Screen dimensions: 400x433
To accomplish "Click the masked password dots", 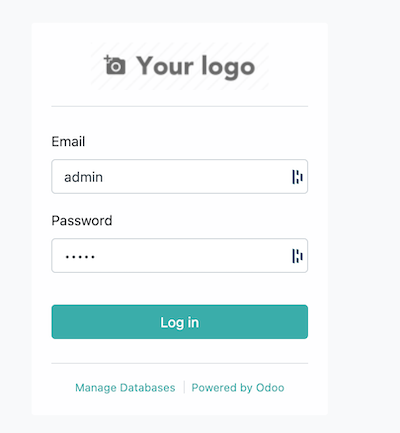I will point(80,257).
